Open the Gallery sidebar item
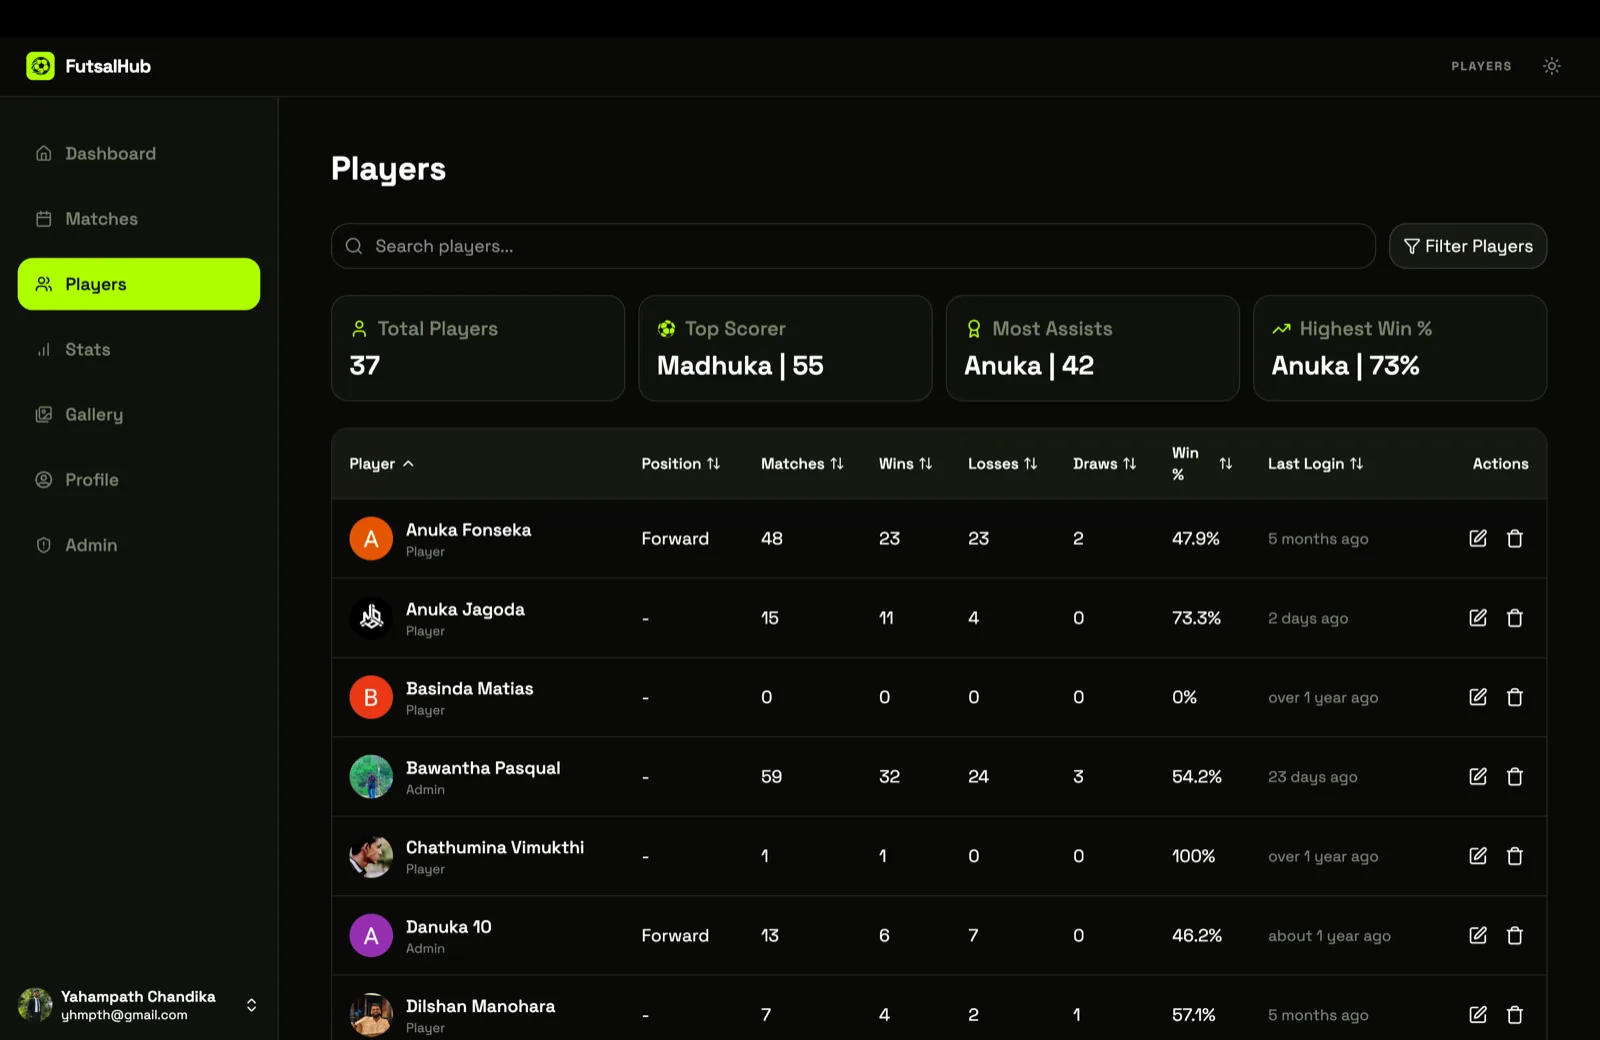Viewport: 1600px width, 1040px height. pyautogui.click(x=139, y=414)
